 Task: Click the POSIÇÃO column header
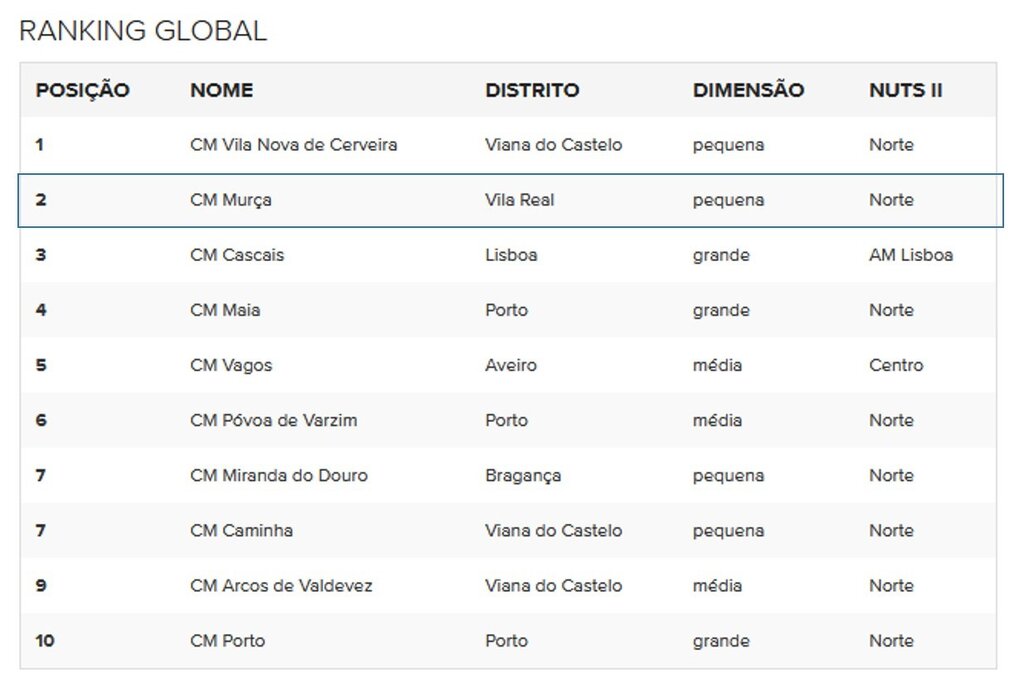(82, 90)
